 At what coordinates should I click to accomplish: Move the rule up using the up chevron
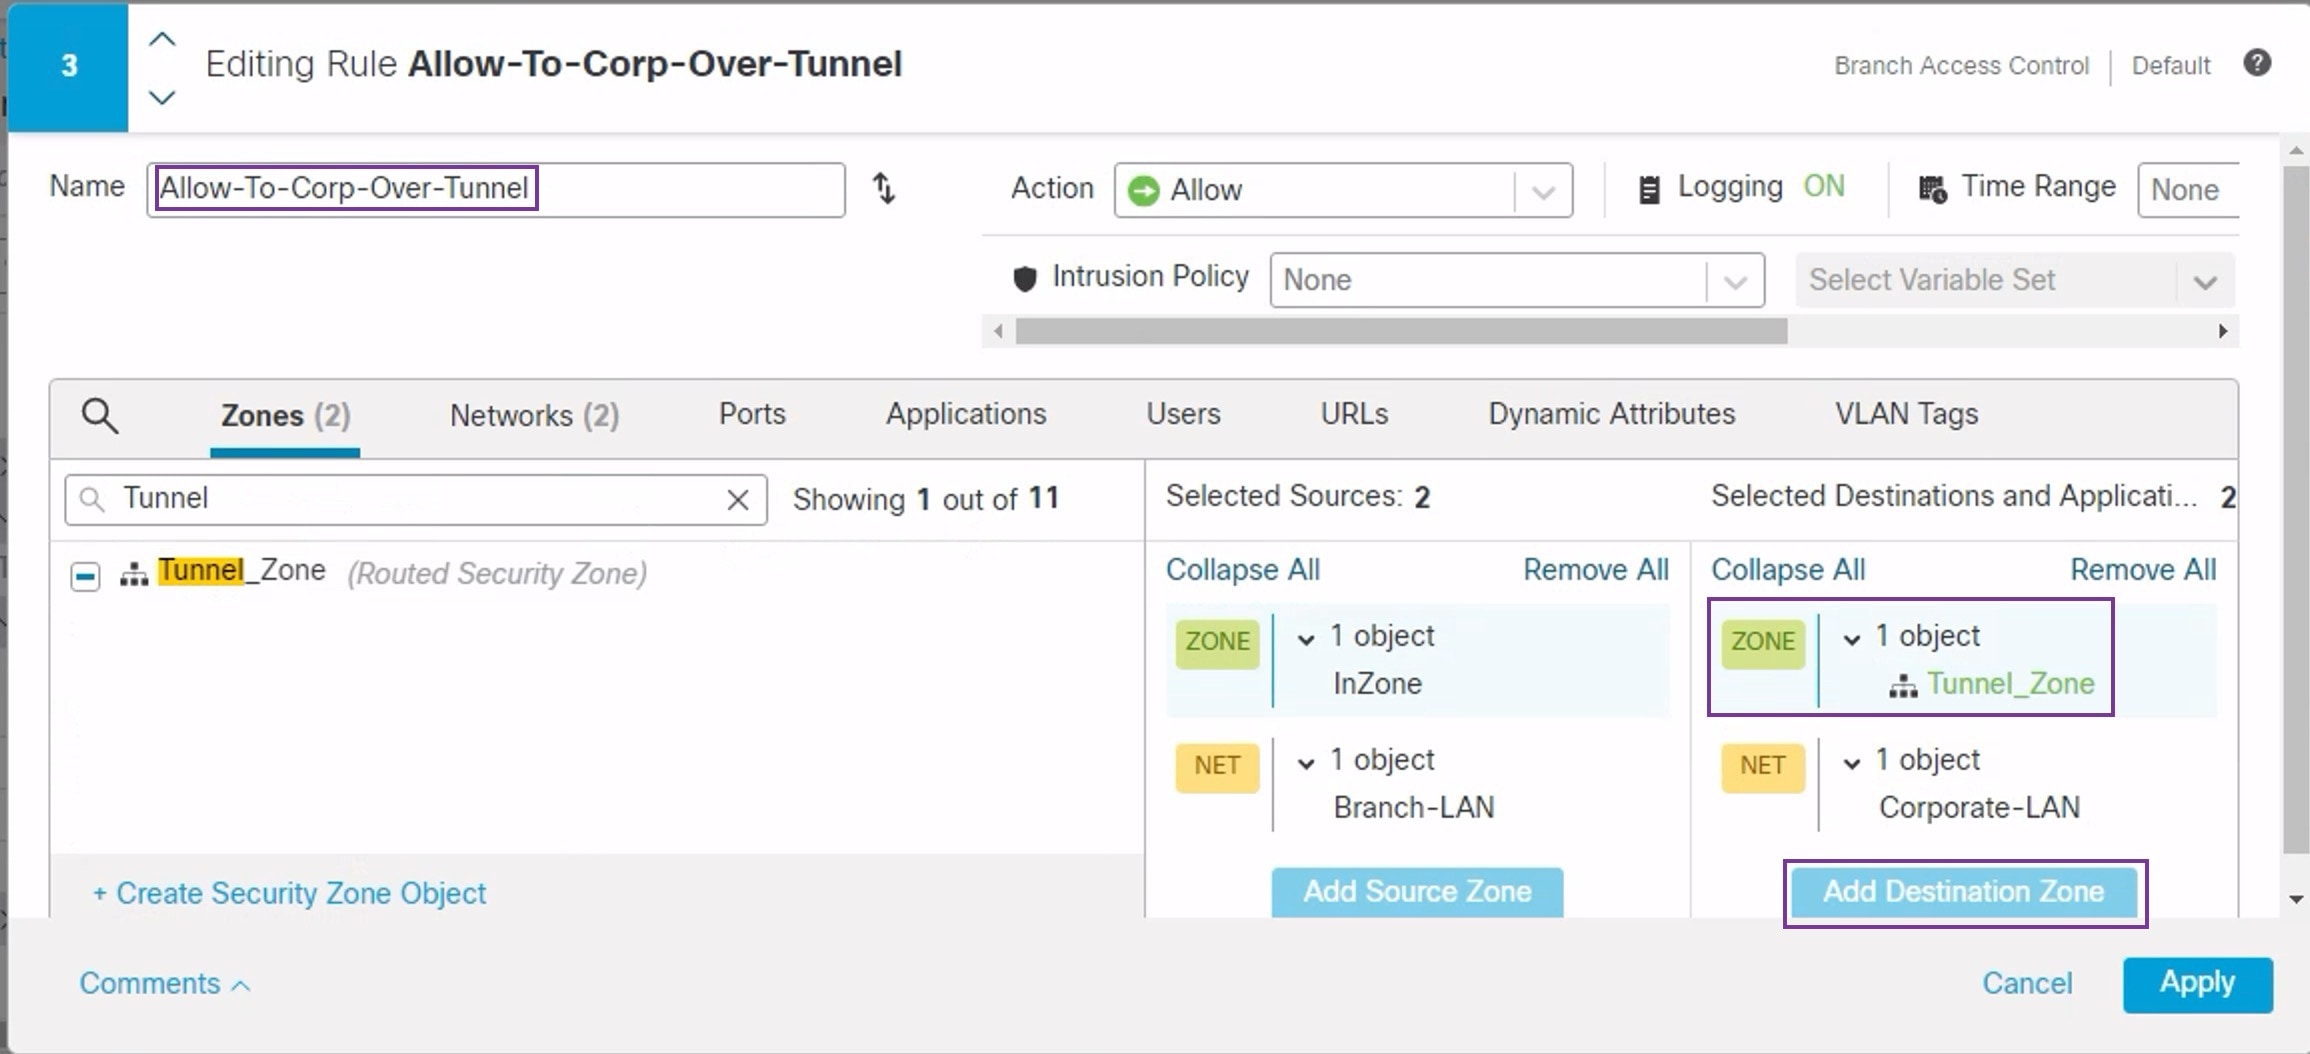pos(162,38)
